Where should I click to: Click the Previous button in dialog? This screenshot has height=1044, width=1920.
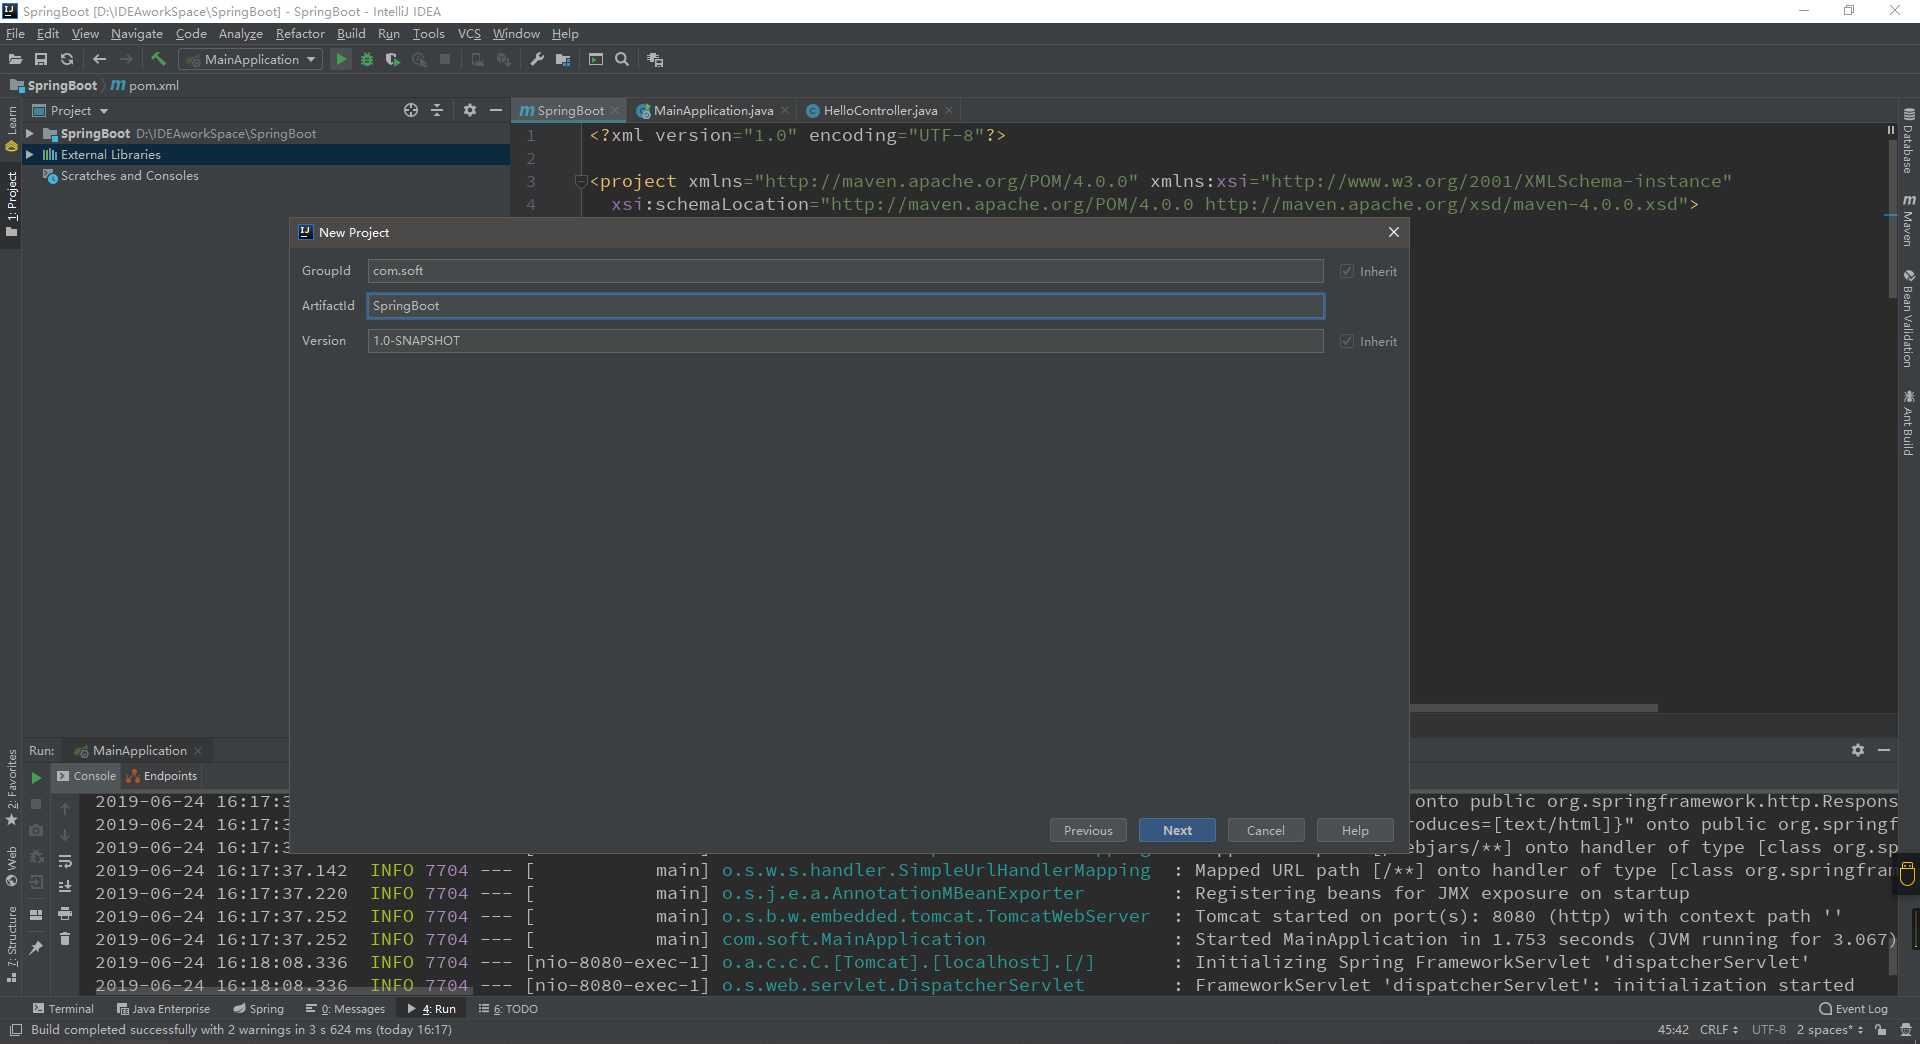pos(1088,830)
